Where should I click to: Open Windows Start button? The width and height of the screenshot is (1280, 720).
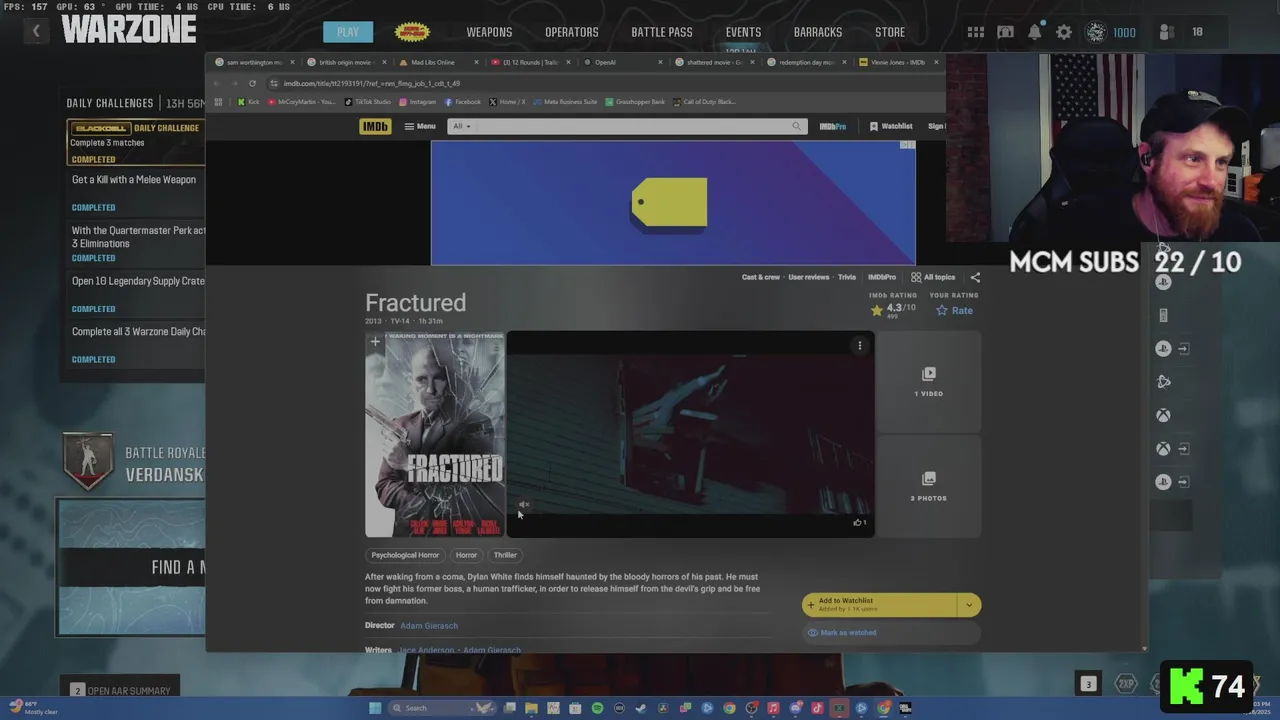click(x=375, y=708)
